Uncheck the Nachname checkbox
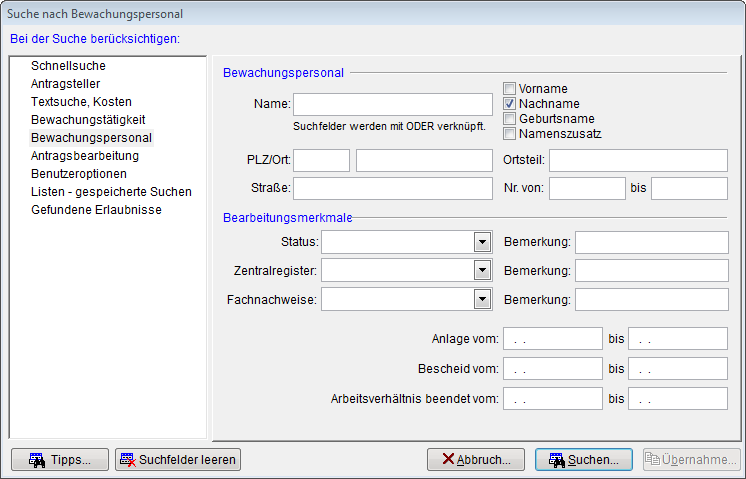The height and width of the screenshot is (479, 746). coord(510,104)
